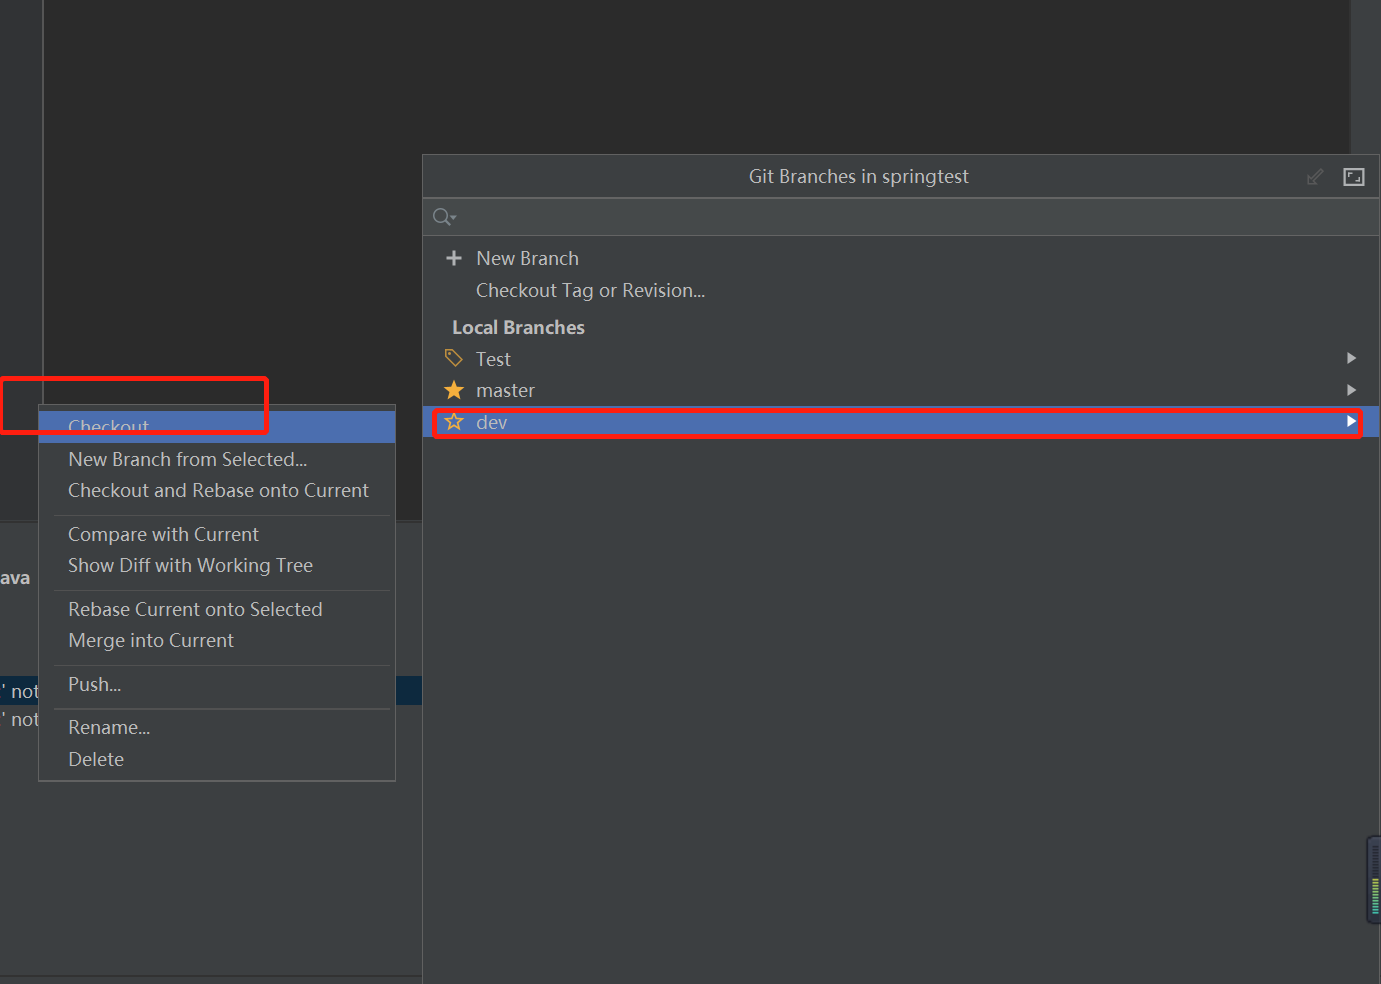Viewport: 1381px width, 984px height.
Task: Select New Branch from Selected...
Action: click(187, 459)
